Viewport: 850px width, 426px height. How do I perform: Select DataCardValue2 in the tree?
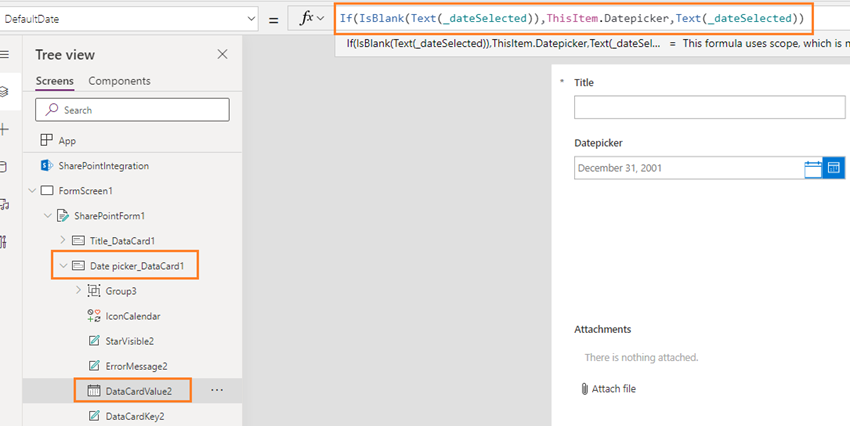(x=139, y=391)
